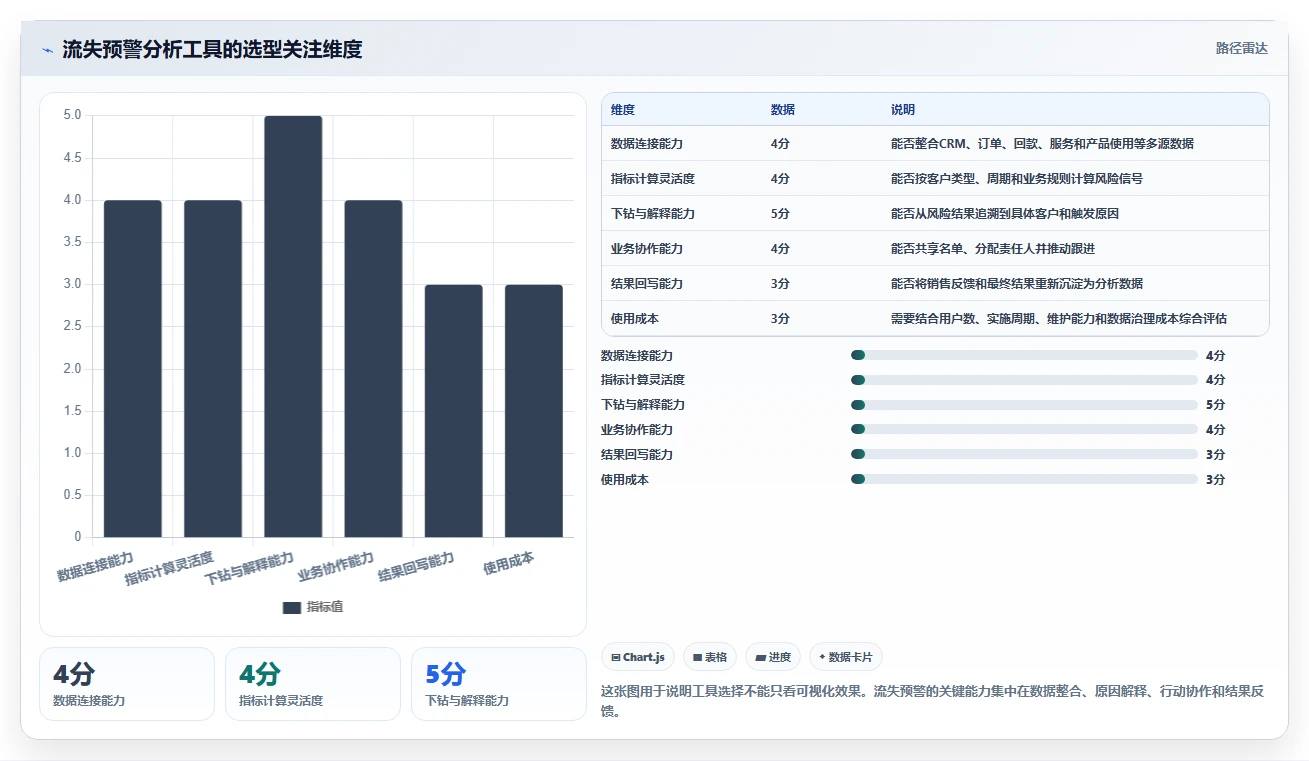Click the Chart.js tag chip
This screenshot has height=761, width=1309.
coord(638,657)
